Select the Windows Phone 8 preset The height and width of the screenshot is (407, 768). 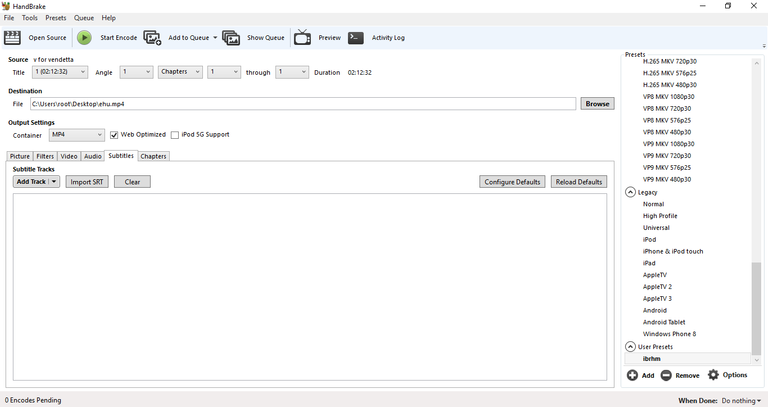coord(670,334)
